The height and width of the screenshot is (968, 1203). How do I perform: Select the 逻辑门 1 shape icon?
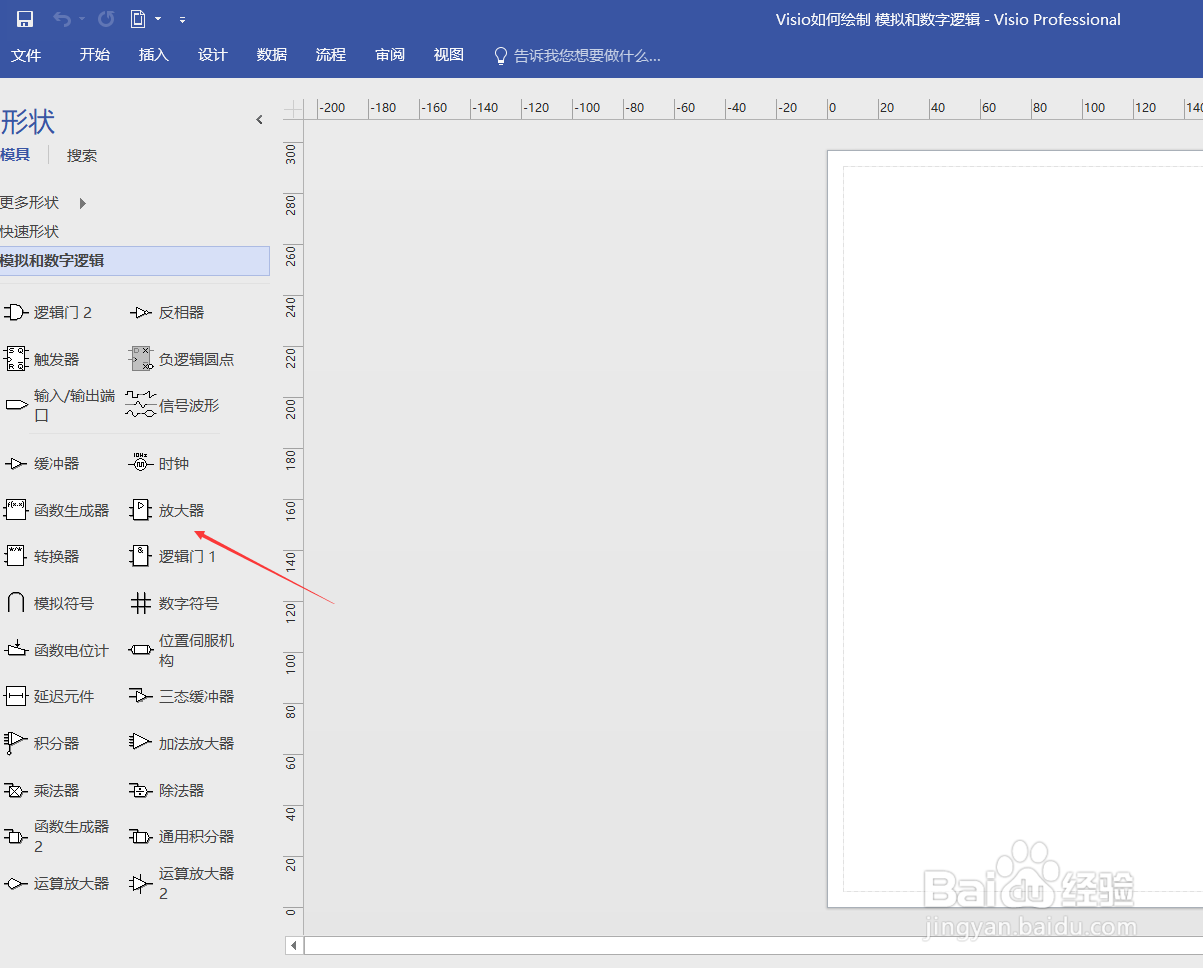[141, 556]
